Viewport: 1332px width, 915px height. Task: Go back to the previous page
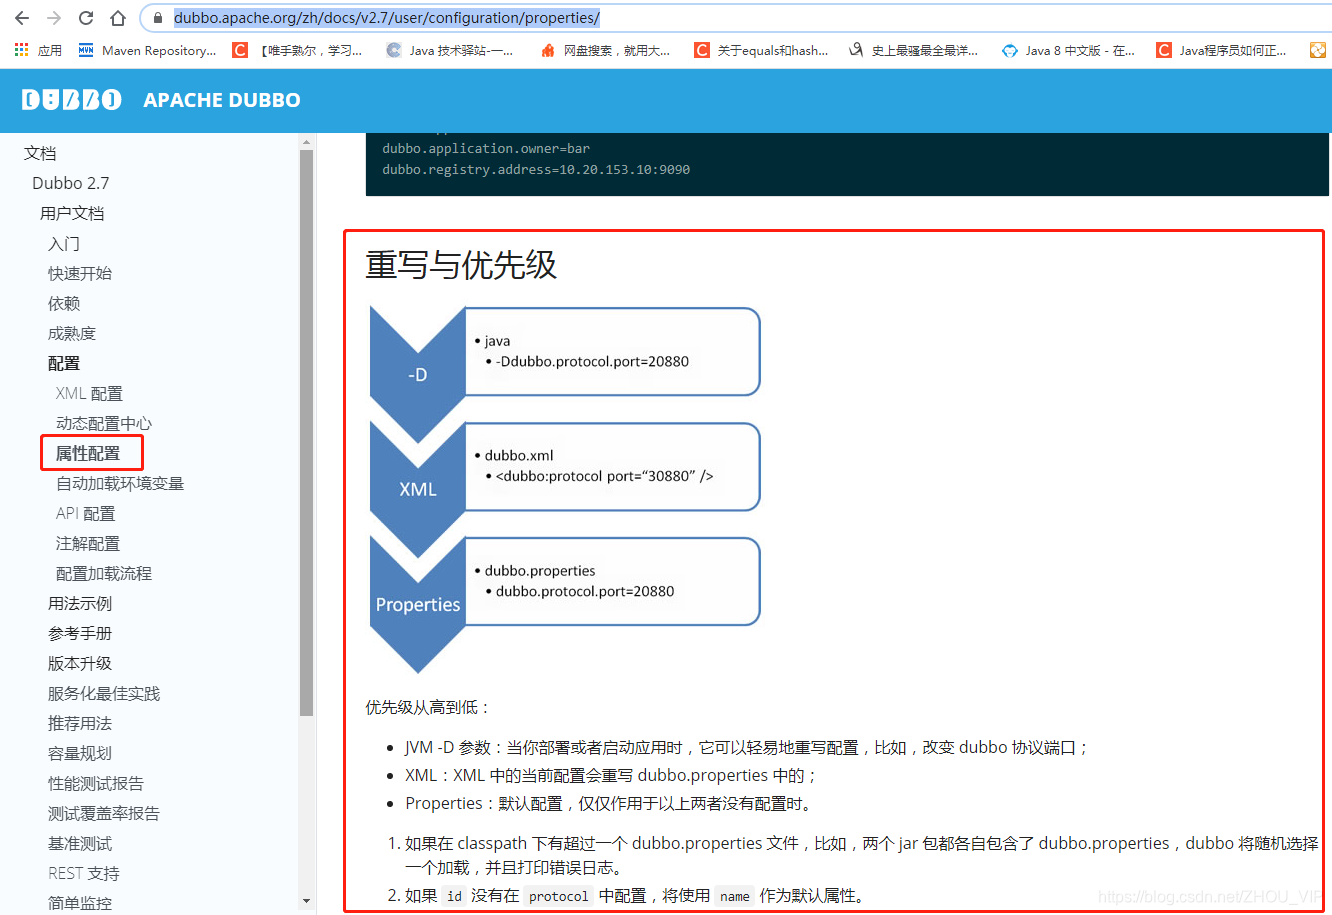[22, 18]
